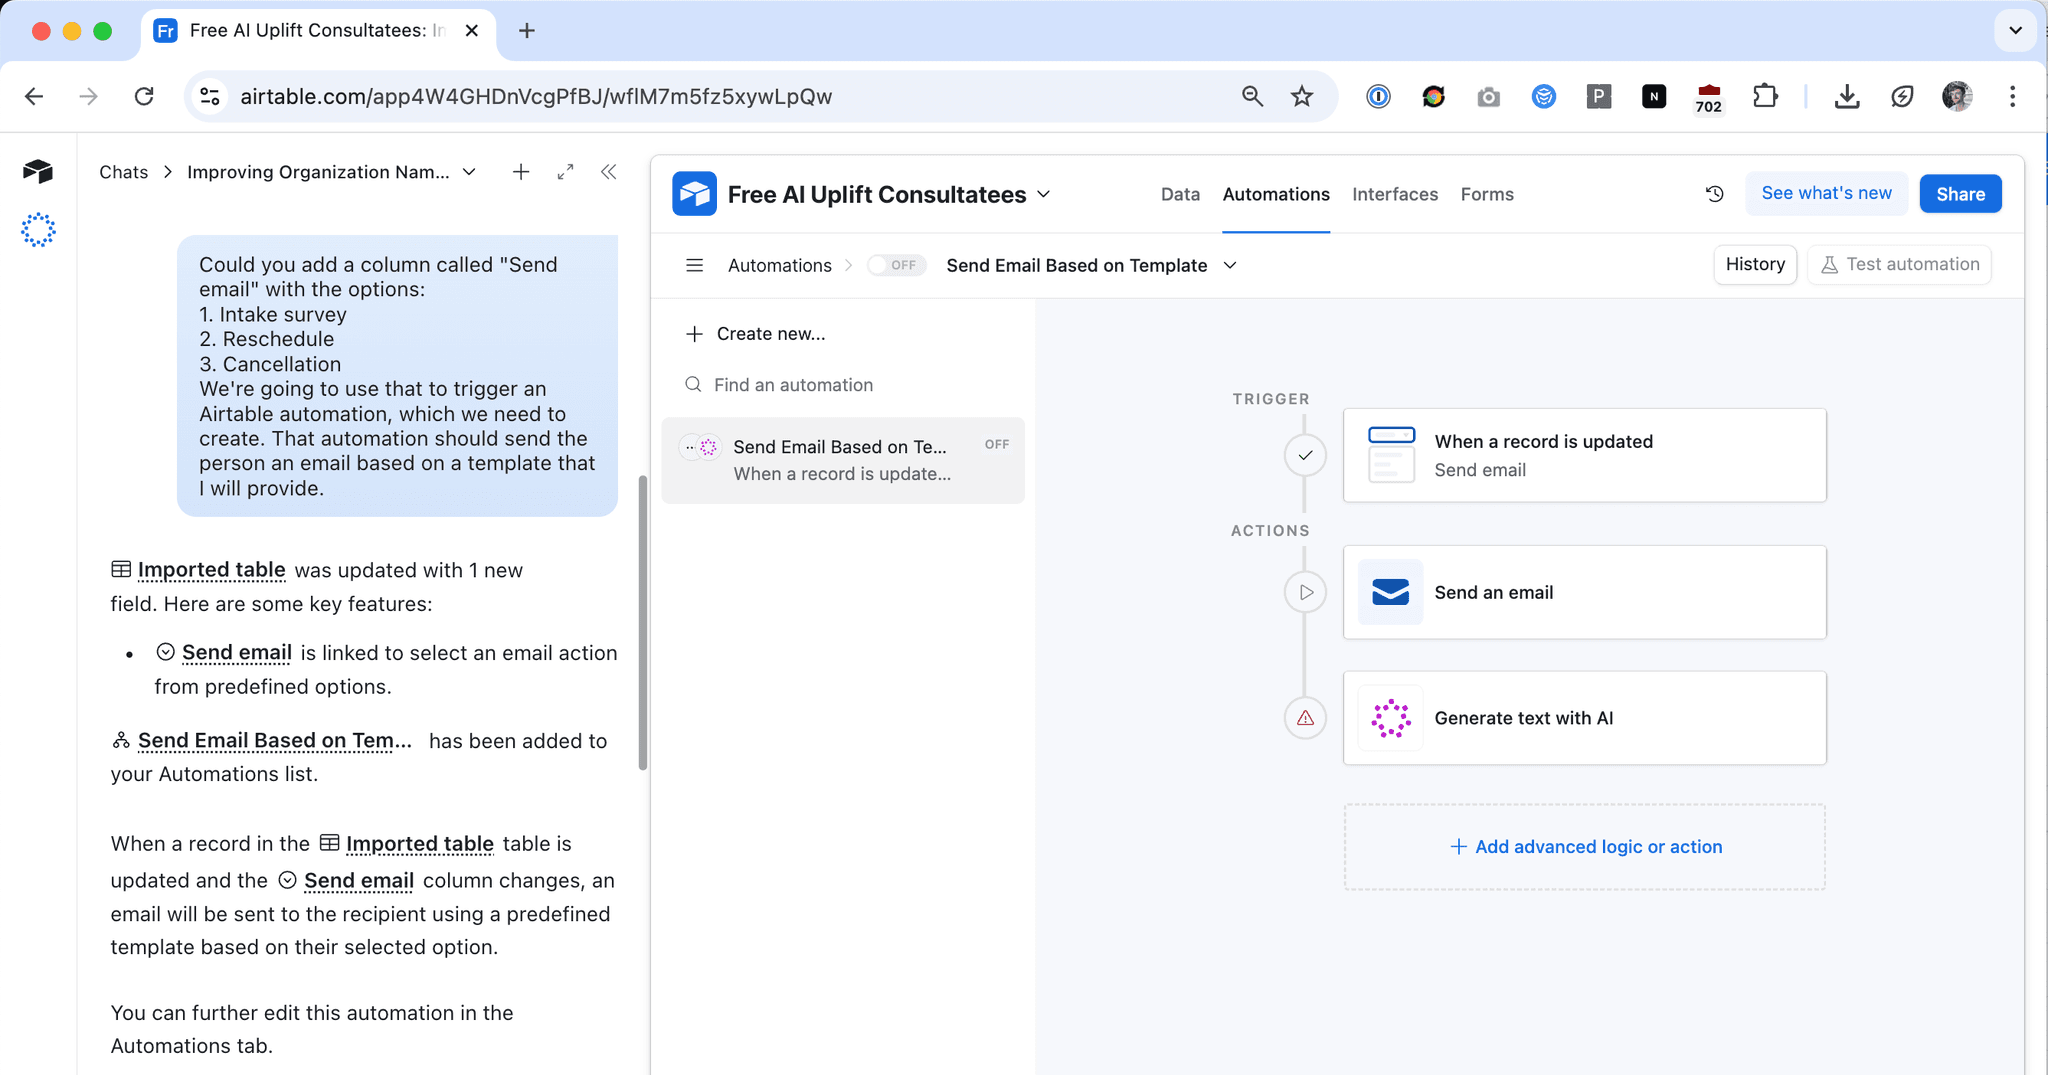The width and height of the screenshot is (2048, 1075).
Task: Click the Chats breadcrumb link
Action: coord(123,172)
